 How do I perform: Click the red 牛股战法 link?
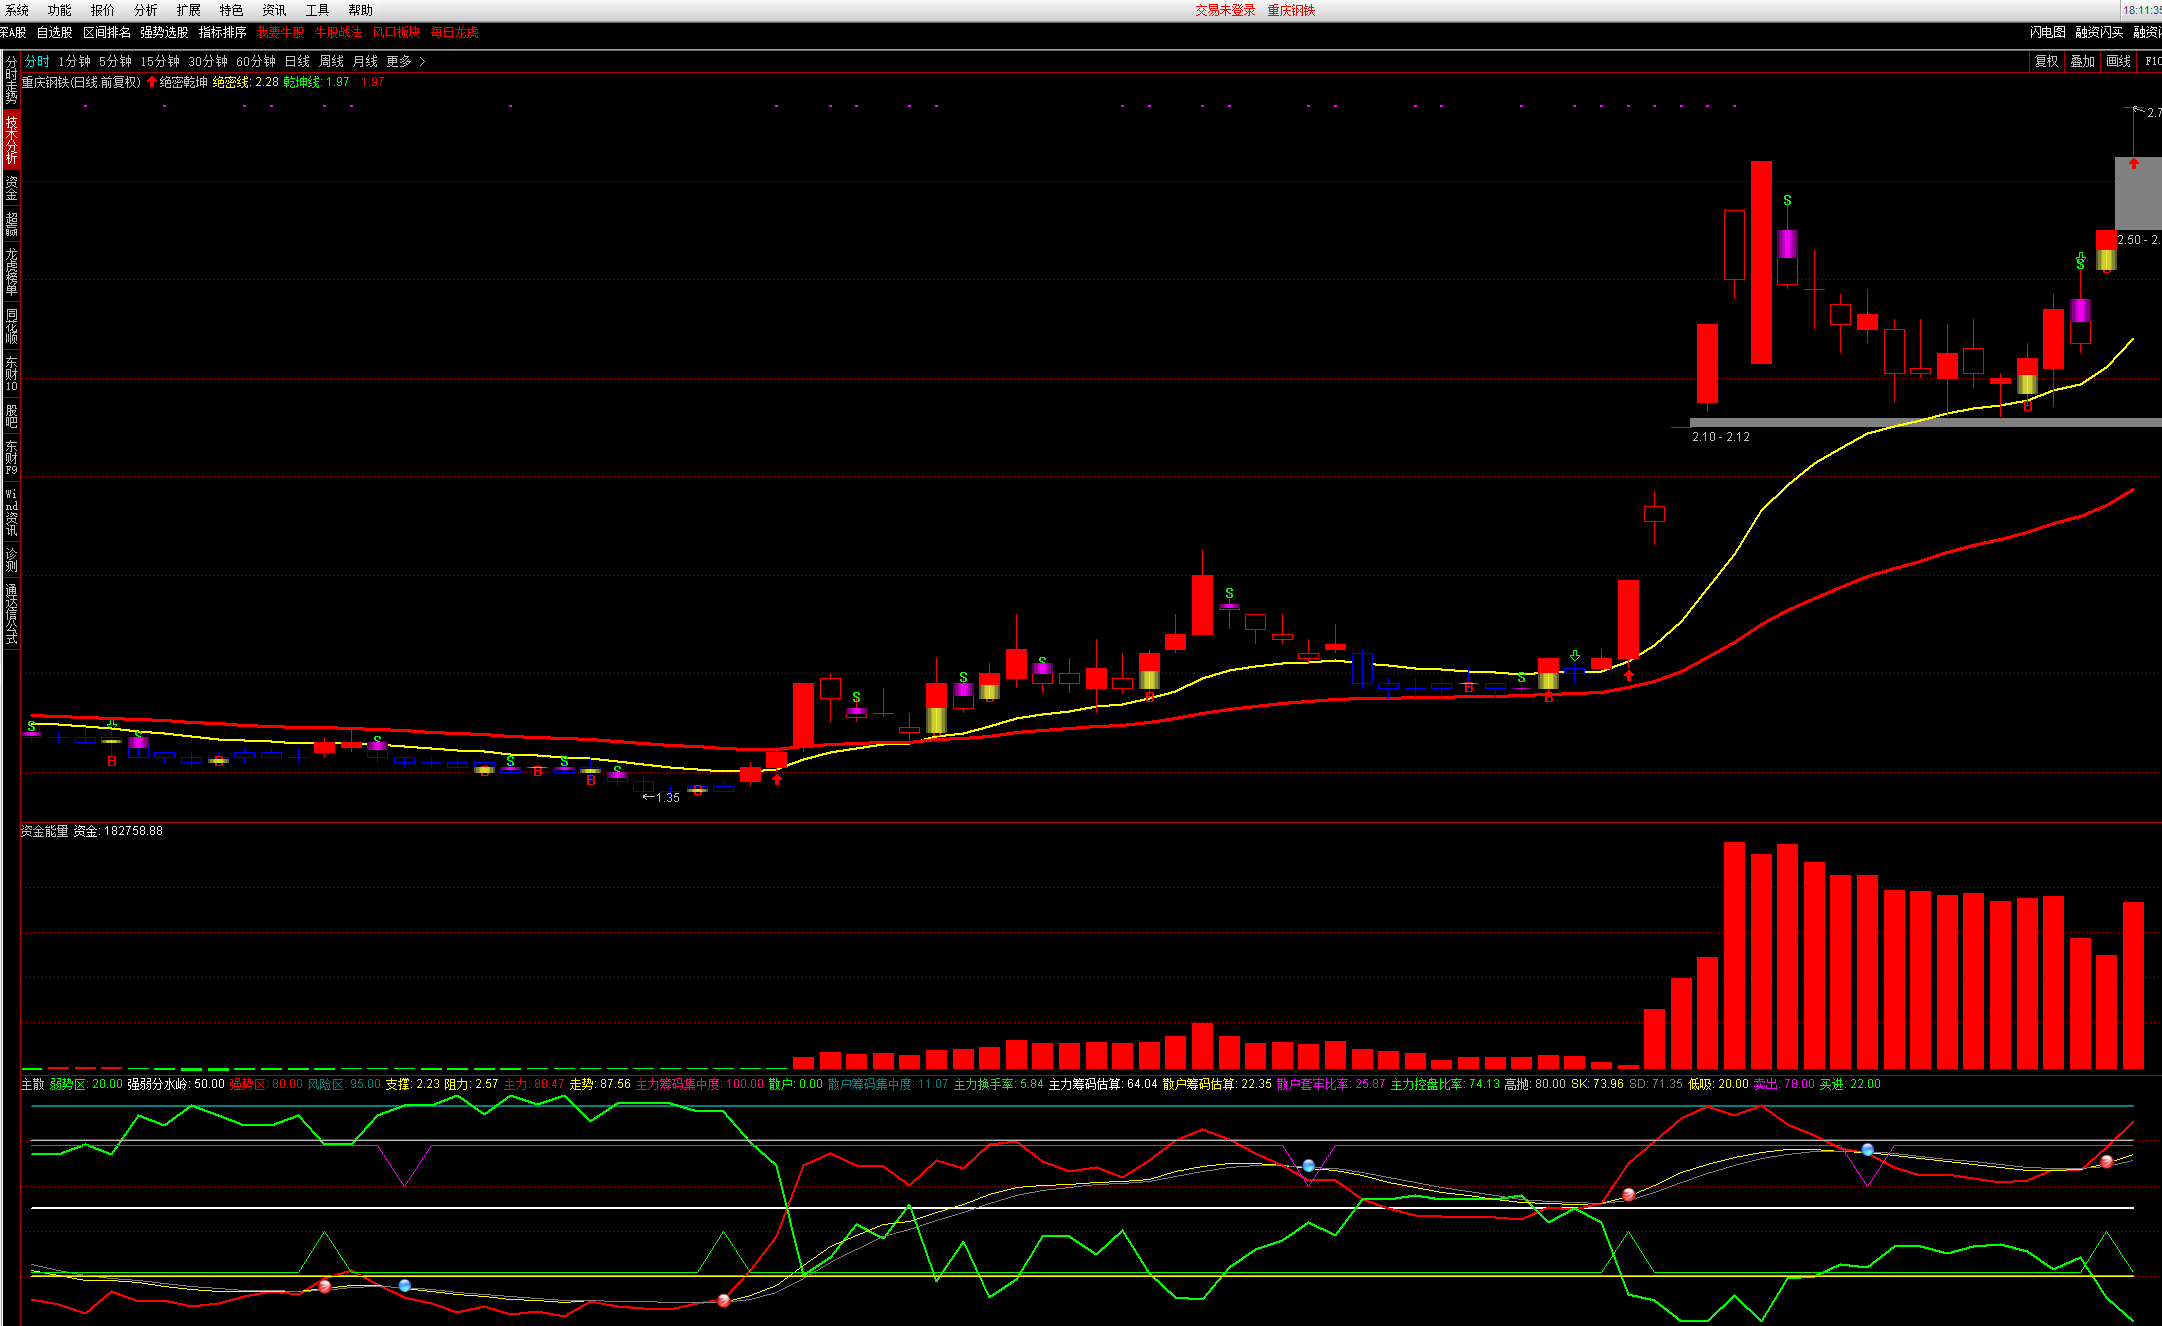[339, 32]
